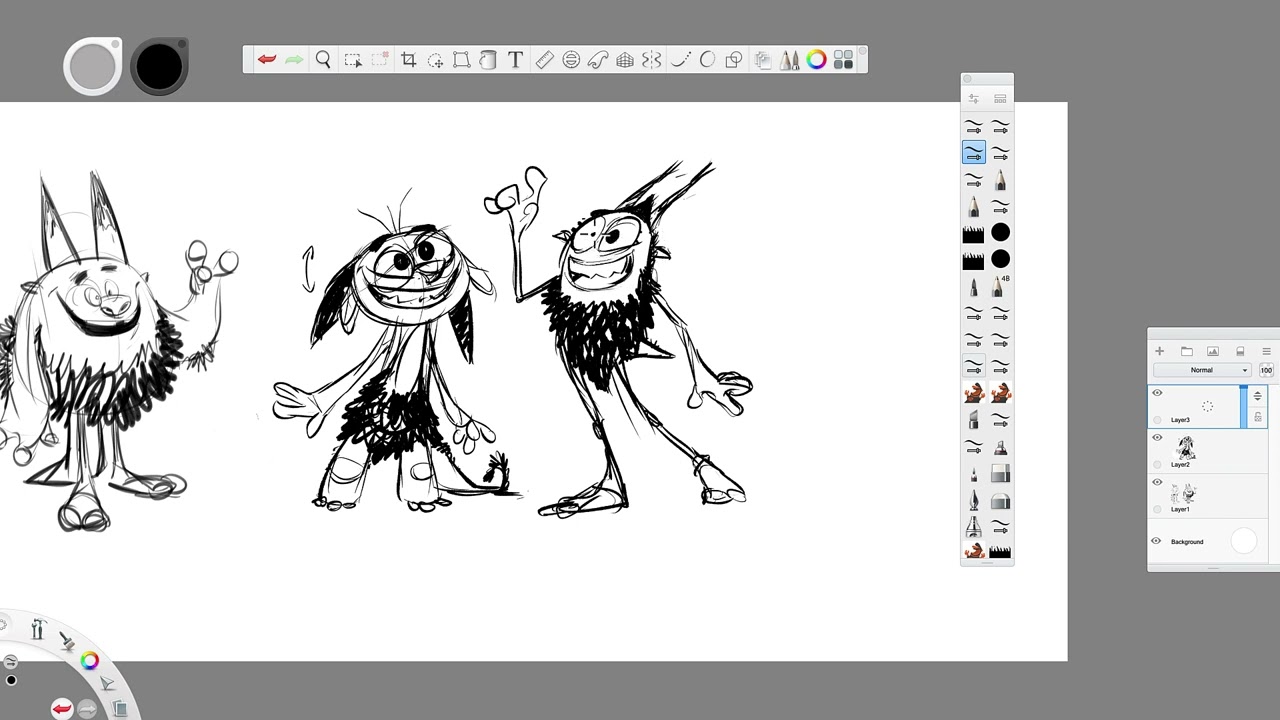Toggle the Layer3 lock icon

click(1257, 417)
